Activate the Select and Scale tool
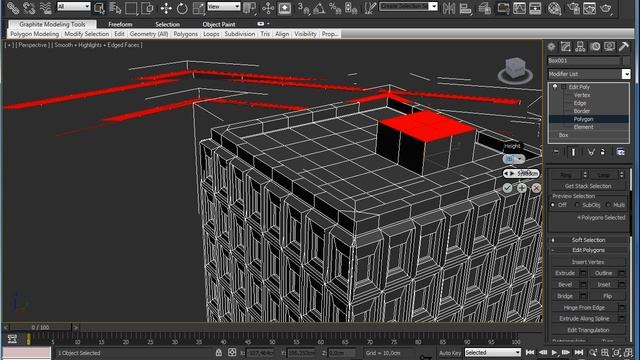Image resolution: width=640 pixels, height=360 pixels. (x=198, y=7)
